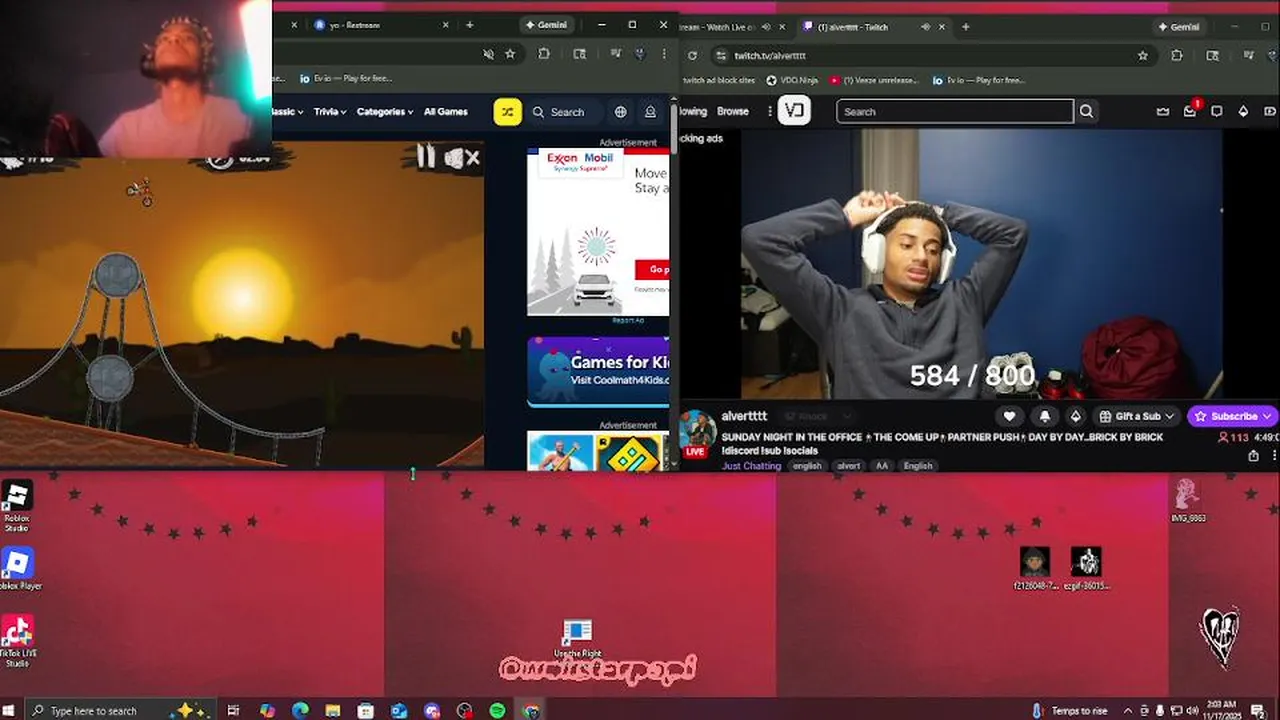Open Twitch Browse link

tap(732, 112)
